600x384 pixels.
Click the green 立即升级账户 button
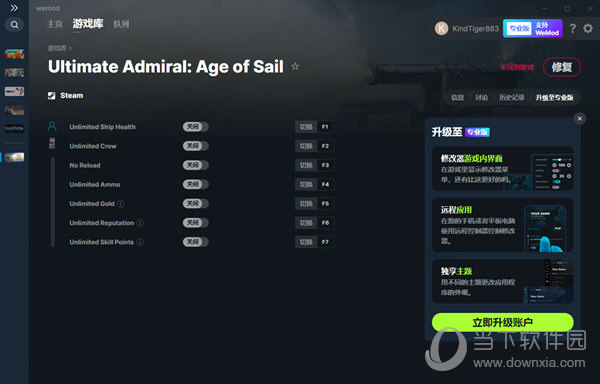pyautogui.click(x=502, y=322)
